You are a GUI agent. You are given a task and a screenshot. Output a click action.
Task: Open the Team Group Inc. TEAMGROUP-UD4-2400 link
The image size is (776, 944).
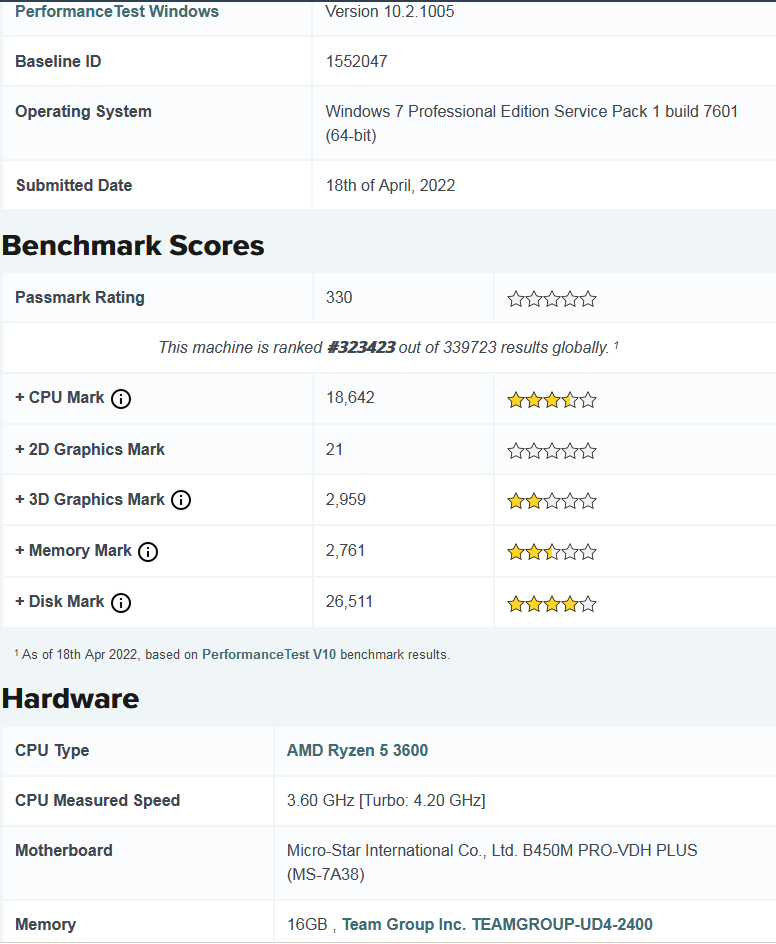pyautogui.click(x=497, y=924)
